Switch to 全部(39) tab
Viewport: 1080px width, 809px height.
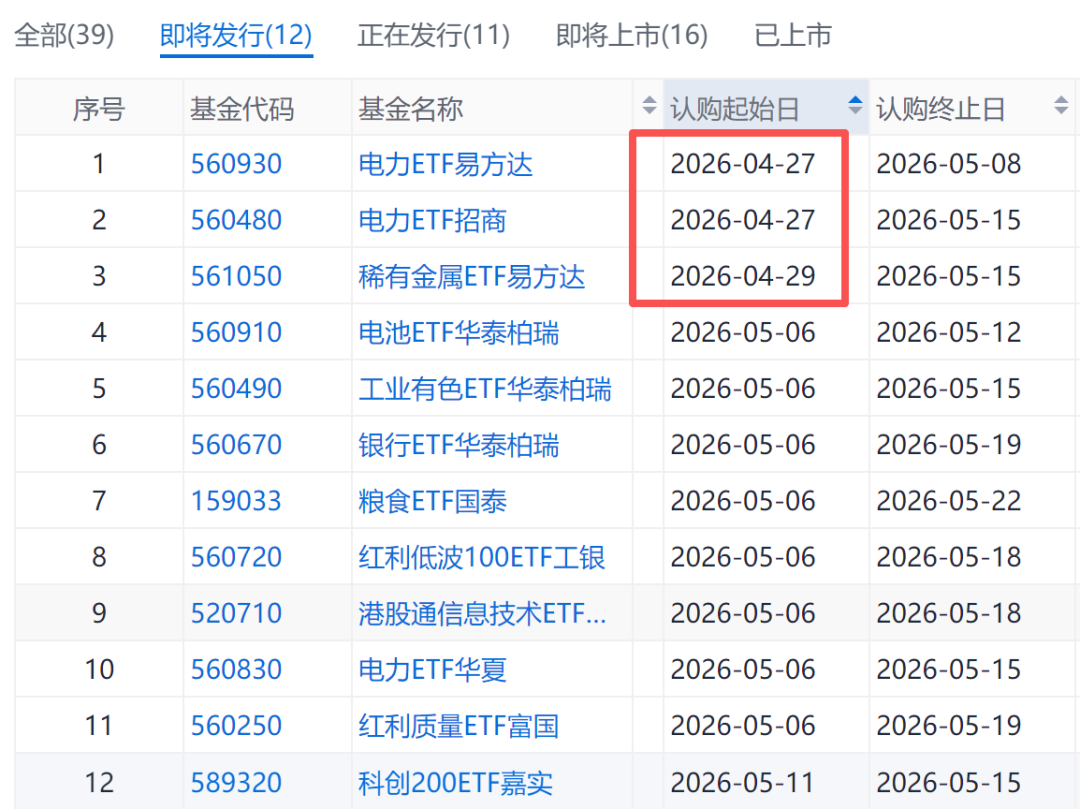click(x=64, y=34)
